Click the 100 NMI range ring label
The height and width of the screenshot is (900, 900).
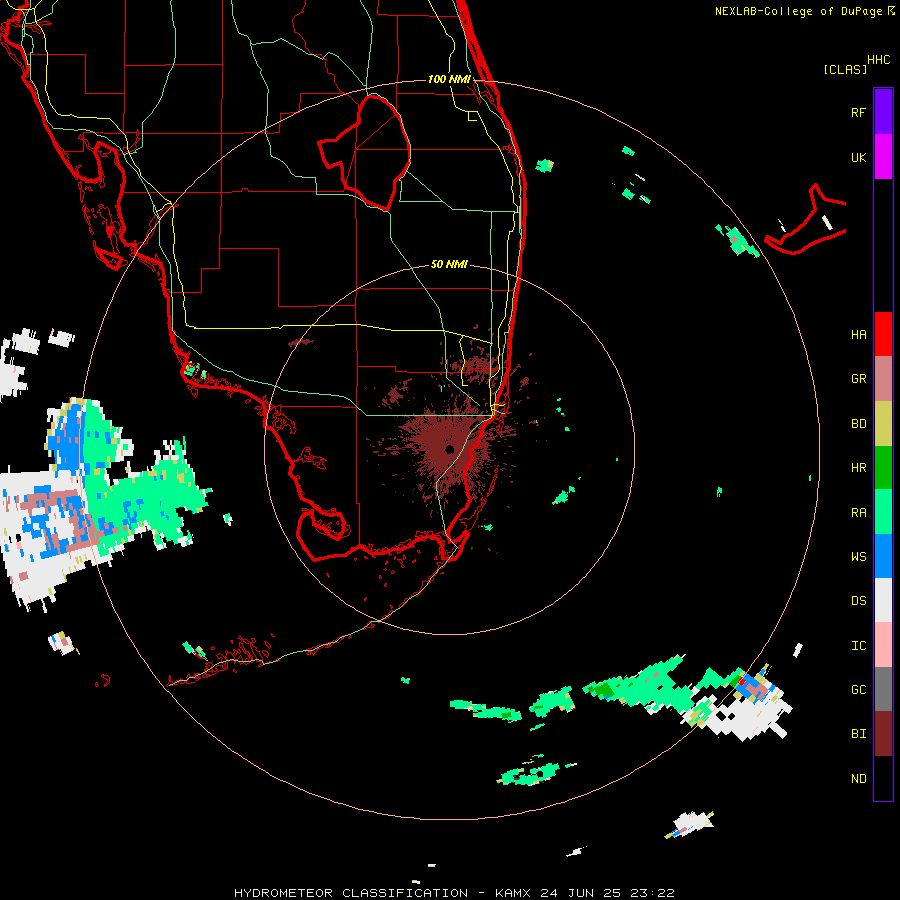coord(449,79)
